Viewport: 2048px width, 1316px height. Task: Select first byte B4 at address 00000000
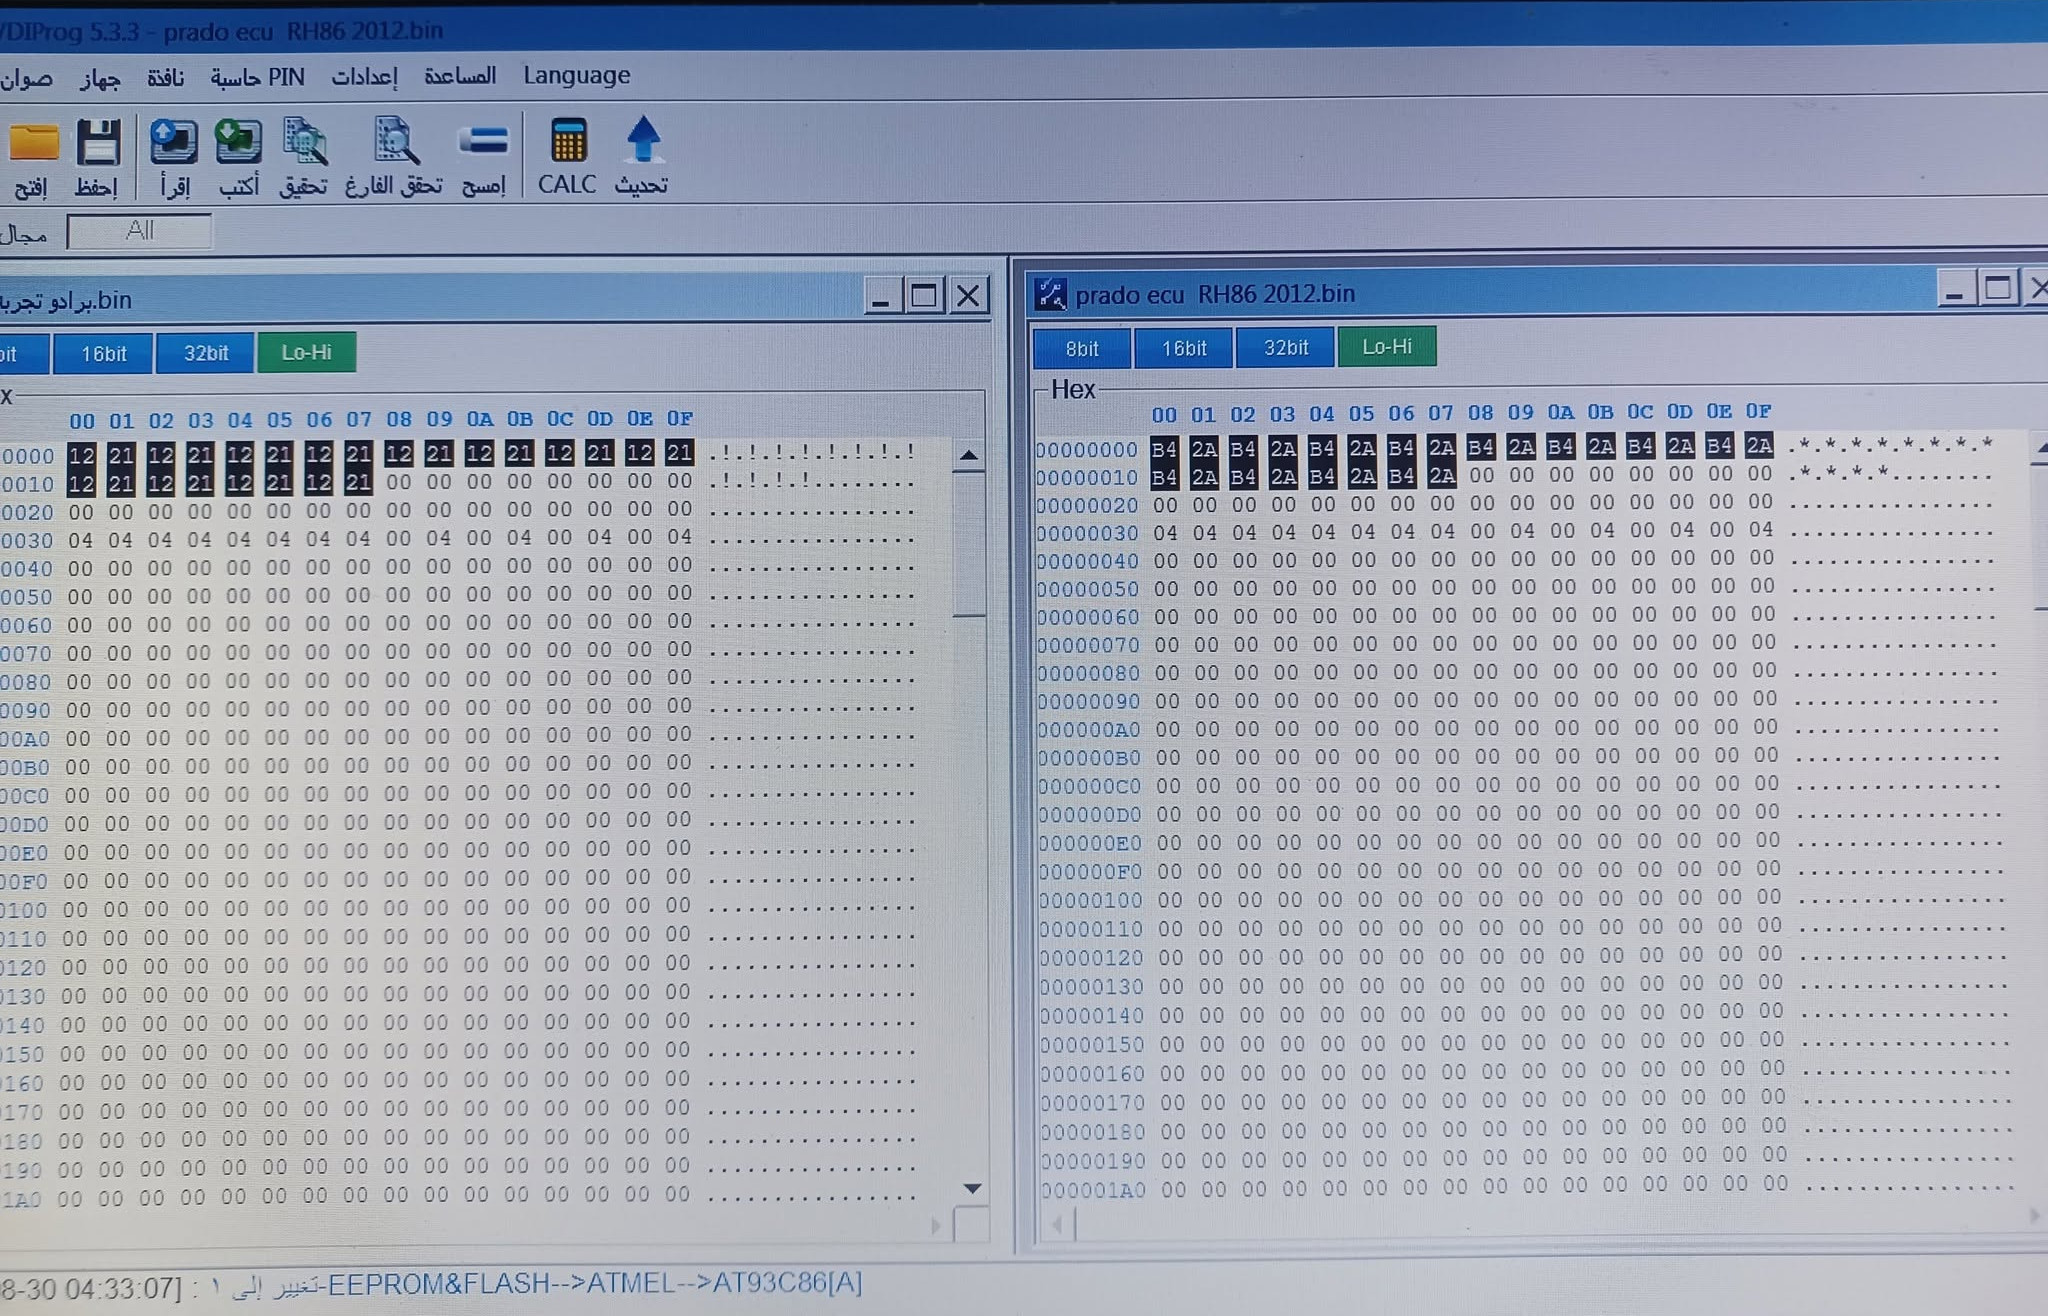(1163, 448)
